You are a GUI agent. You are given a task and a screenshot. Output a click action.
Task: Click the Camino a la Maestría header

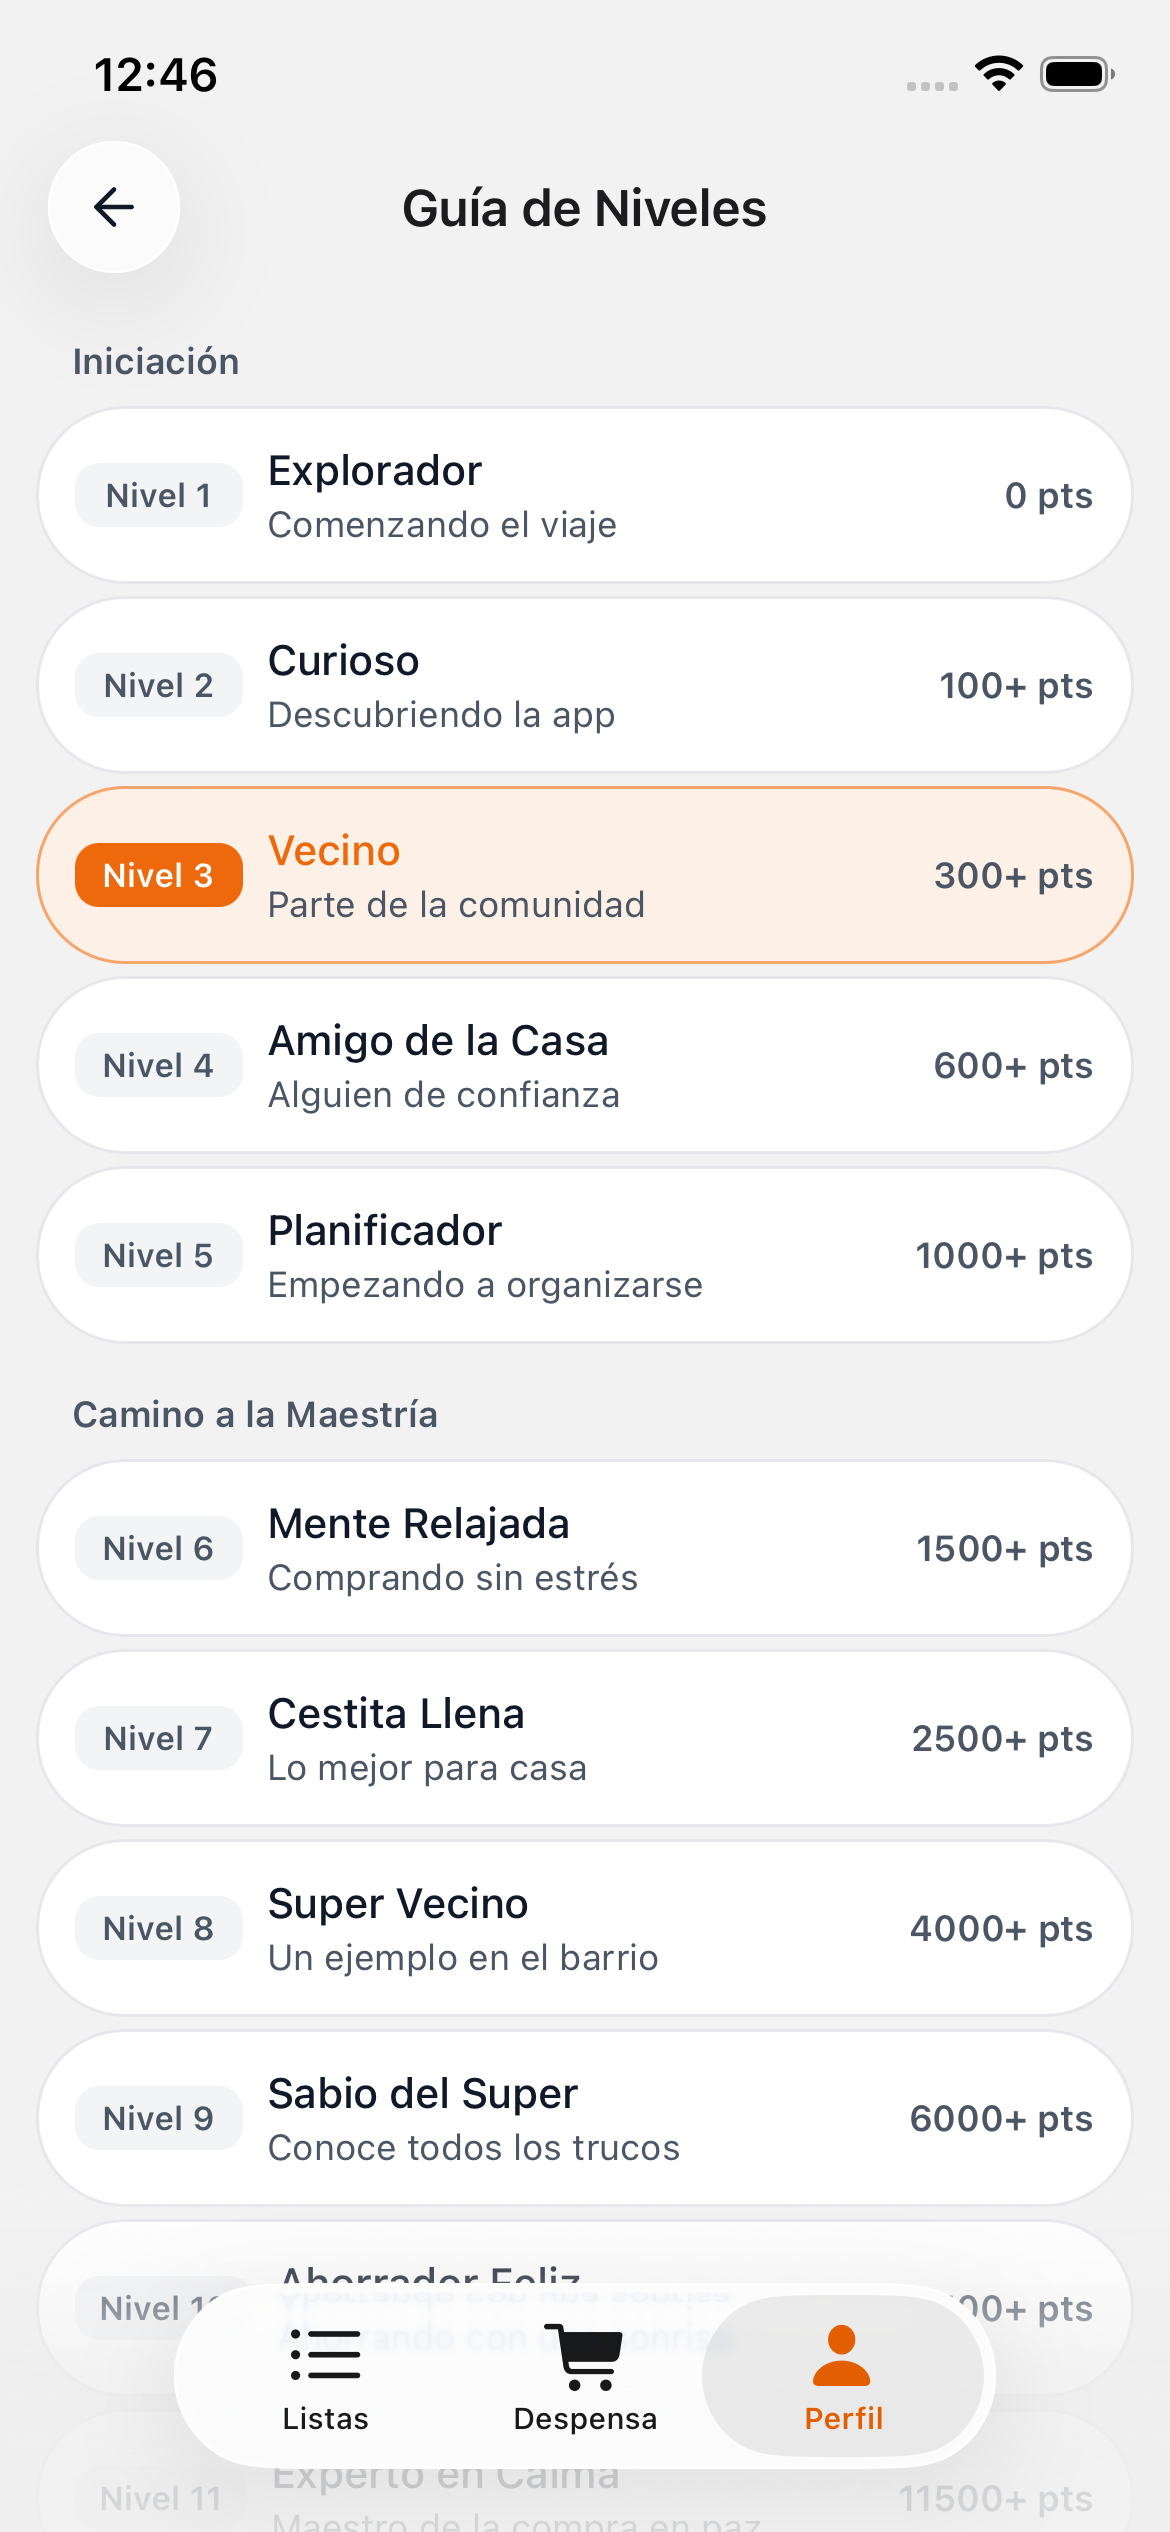tap(255, 1414)
